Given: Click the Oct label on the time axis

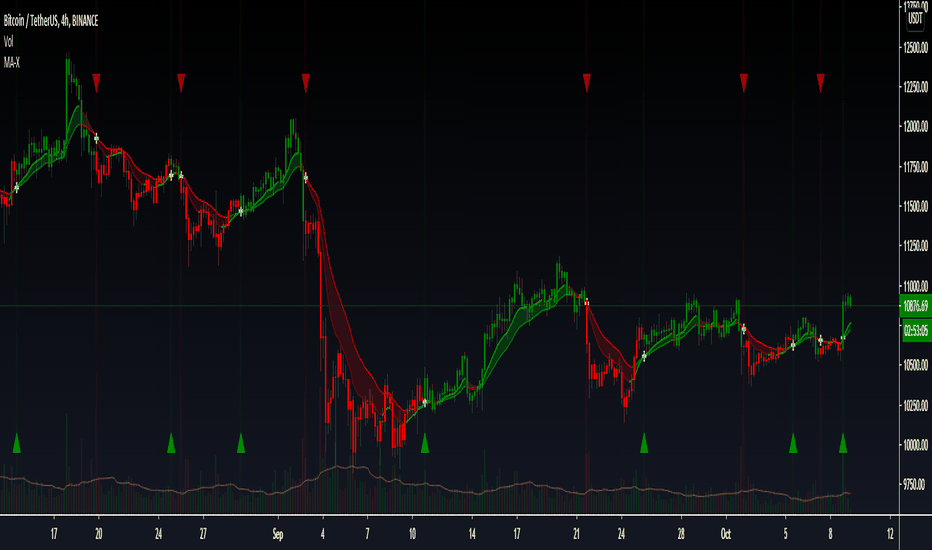Looking at the screenshot, I should 726,534.
